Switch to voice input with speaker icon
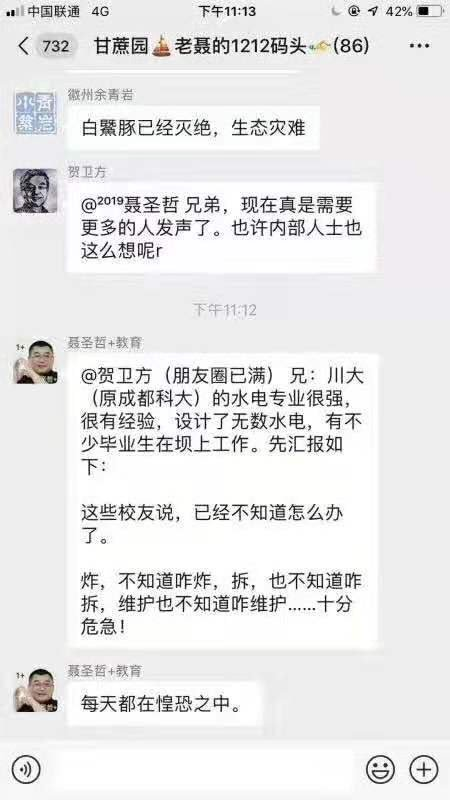The height and width of the screenshot is (800, 450). [26, 770]
